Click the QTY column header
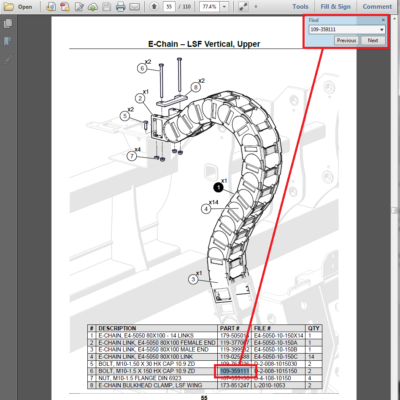 tap(314, 328)
